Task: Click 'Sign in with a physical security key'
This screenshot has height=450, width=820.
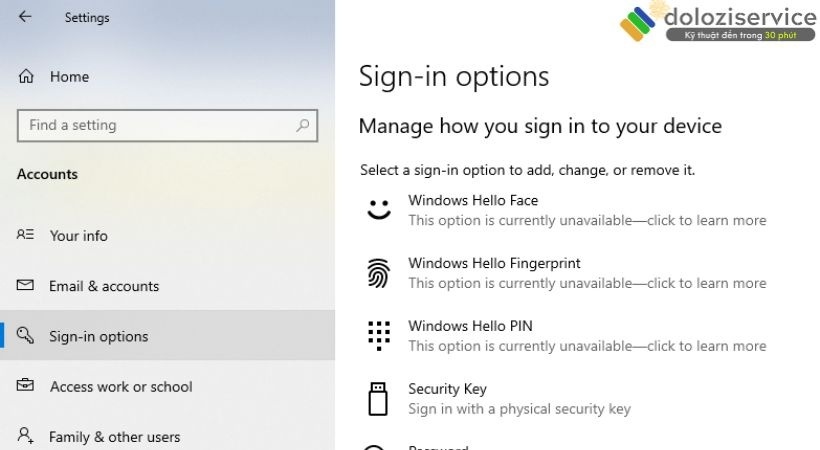Action: [x=519, y=409]
